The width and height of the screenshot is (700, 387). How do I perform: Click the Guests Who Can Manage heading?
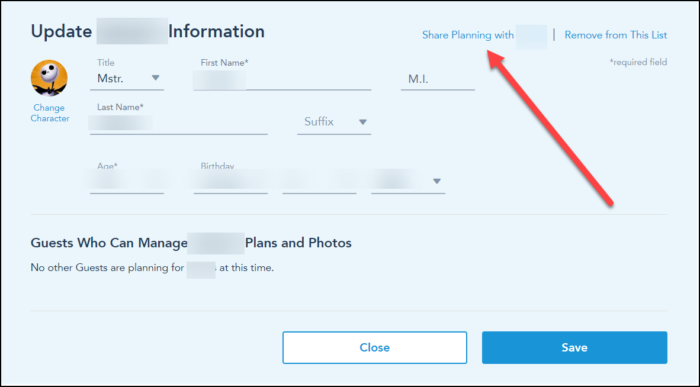coord(191,243)
